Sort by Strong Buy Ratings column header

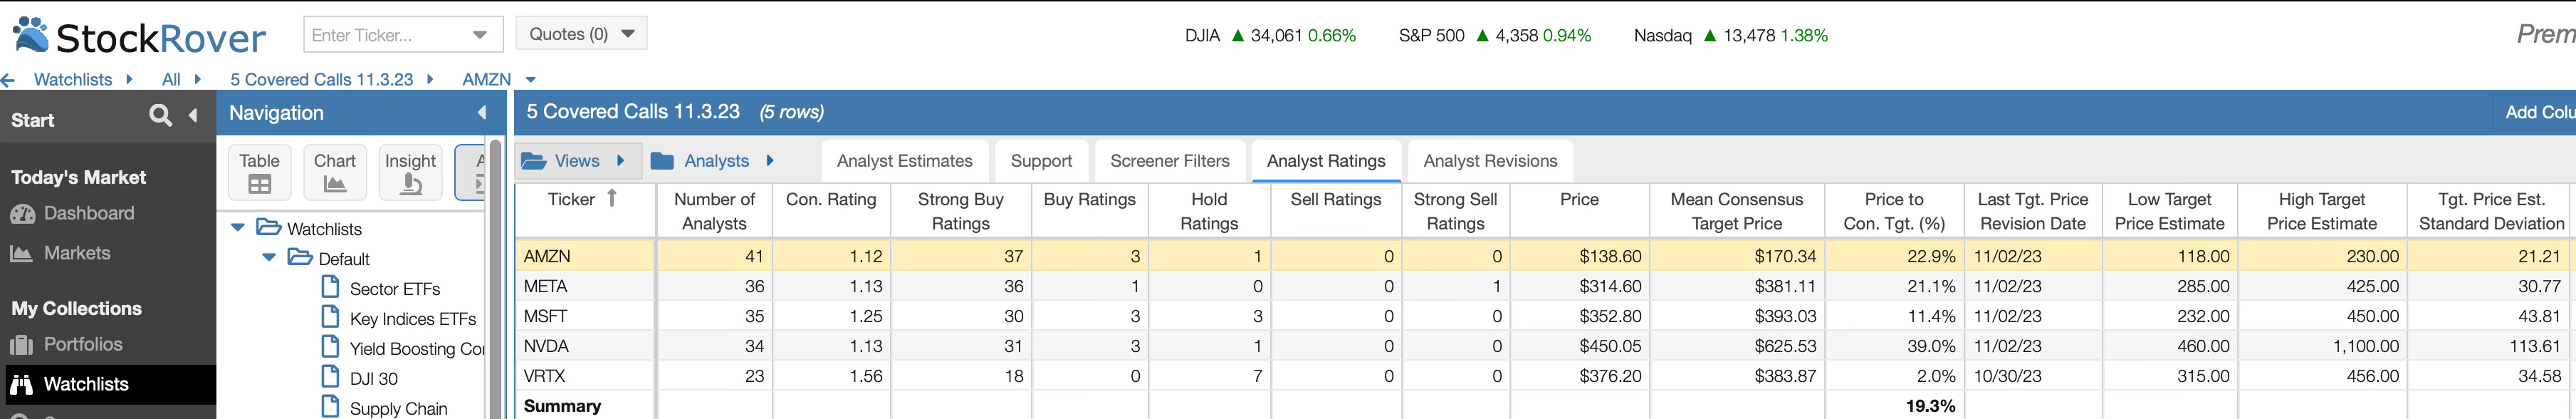[x=960, y=211]
